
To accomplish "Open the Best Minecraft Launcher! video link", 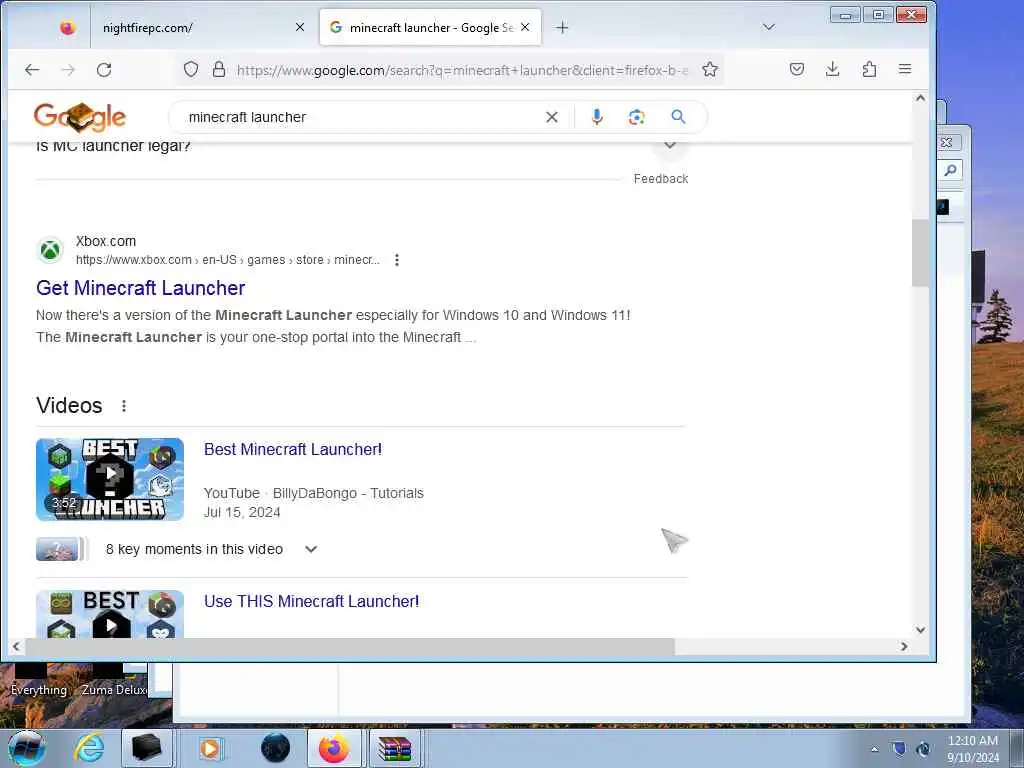I will pyautogui.click(x=293, y=449).
